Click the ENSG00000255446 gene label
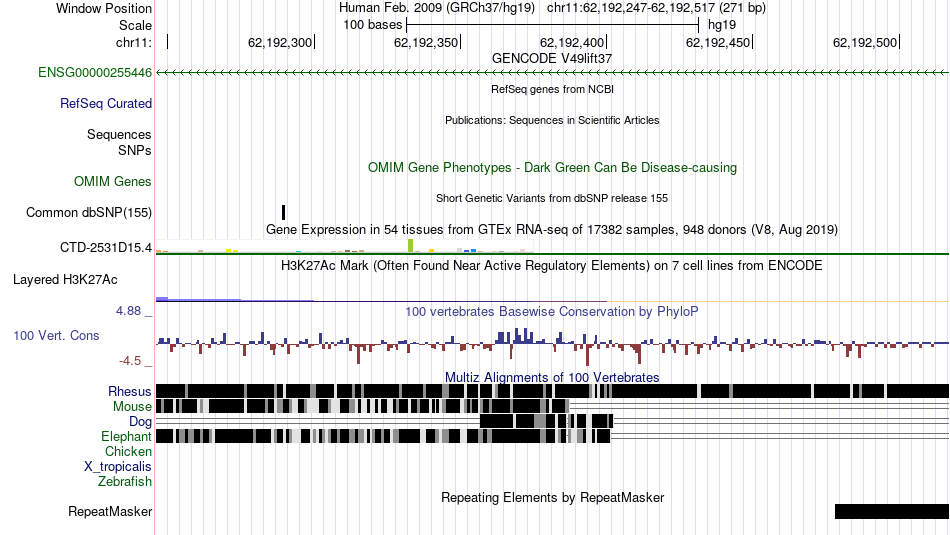 point(95,73)
